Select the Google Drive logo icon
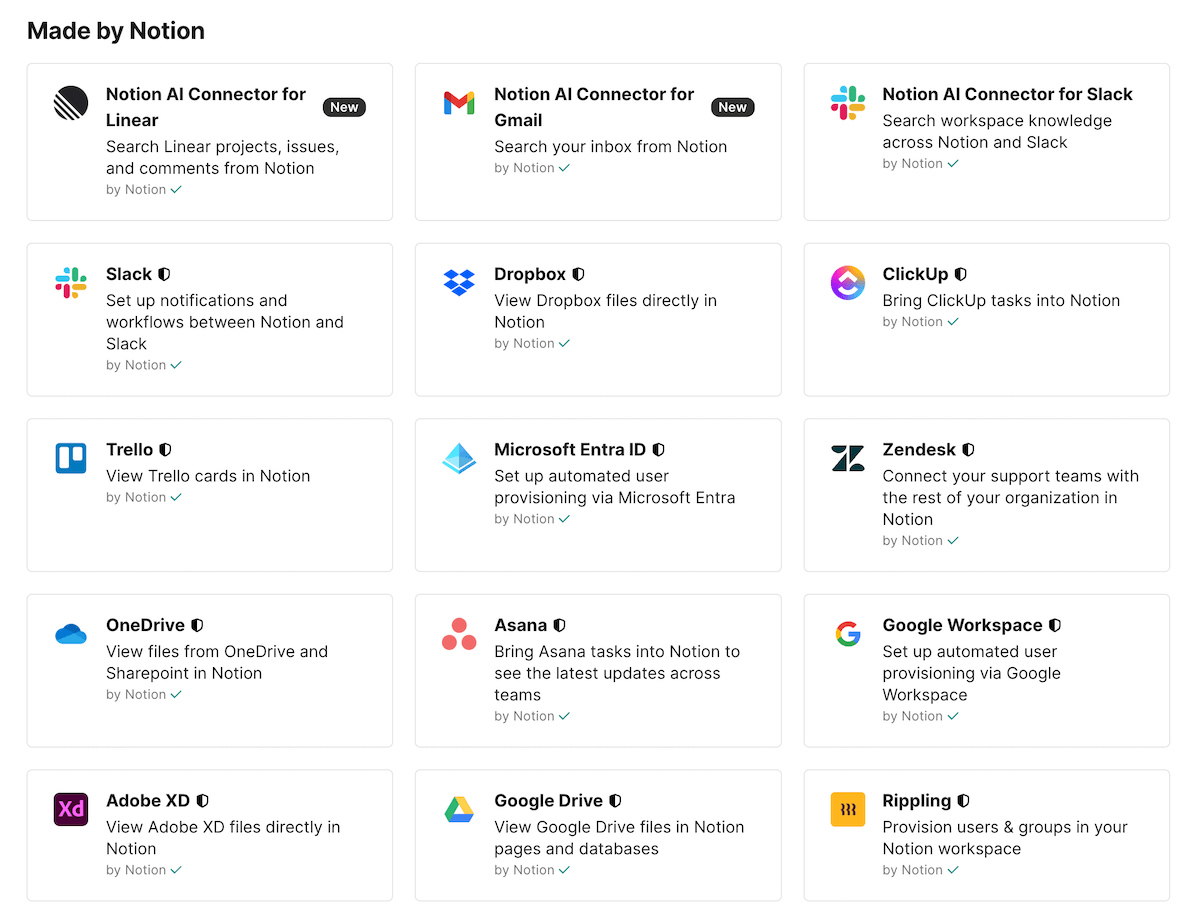1200x921 pixels. (x=459, y=810)
